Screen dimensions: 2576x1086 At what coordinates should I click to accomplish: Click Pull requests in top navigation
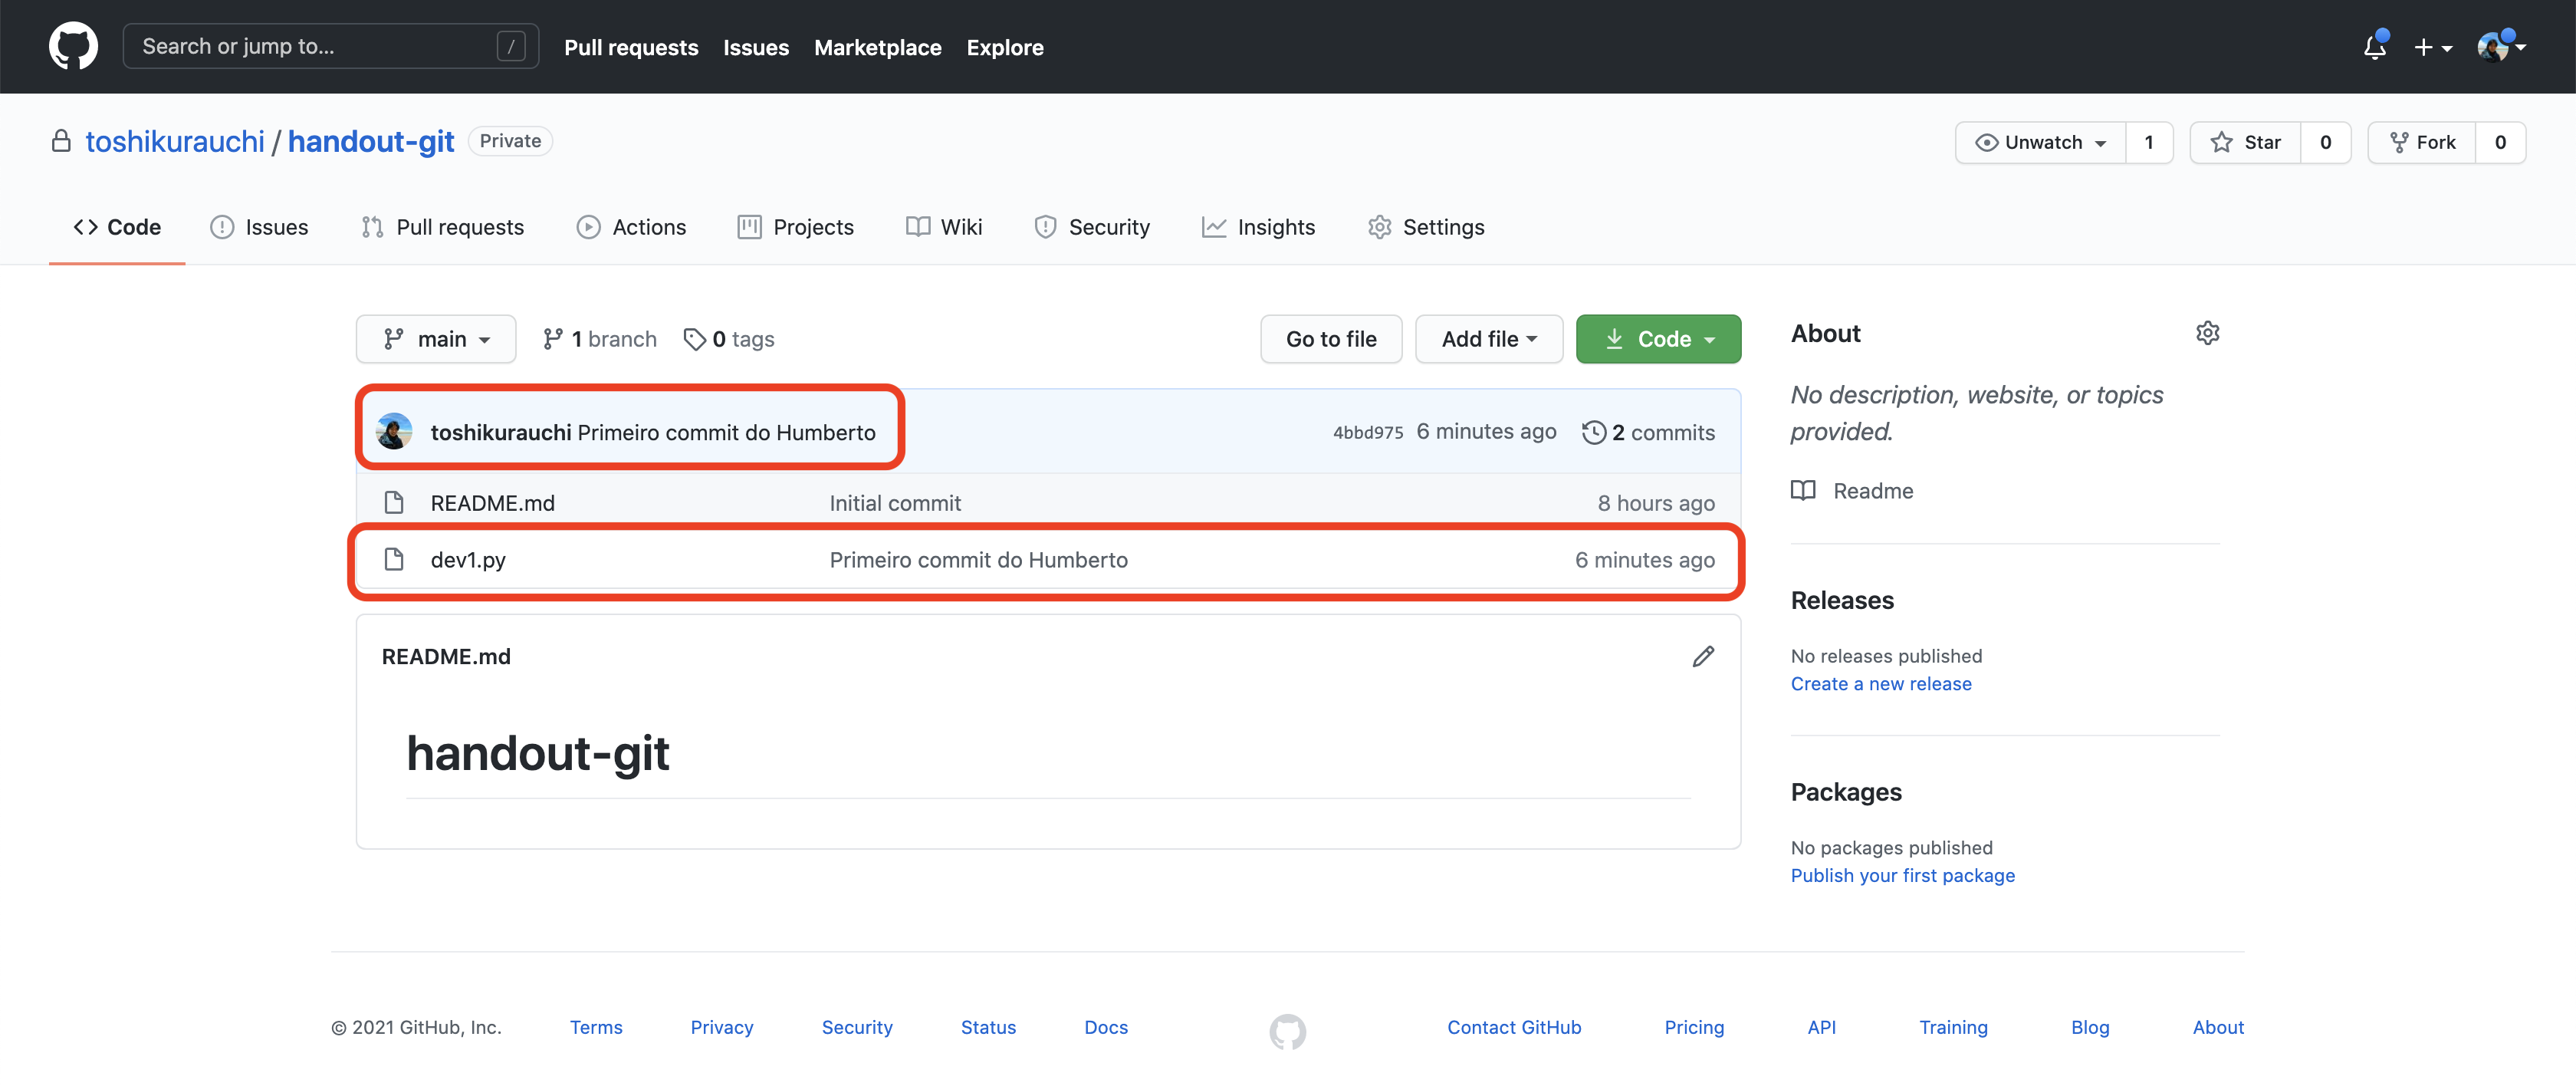click(631, 47)
